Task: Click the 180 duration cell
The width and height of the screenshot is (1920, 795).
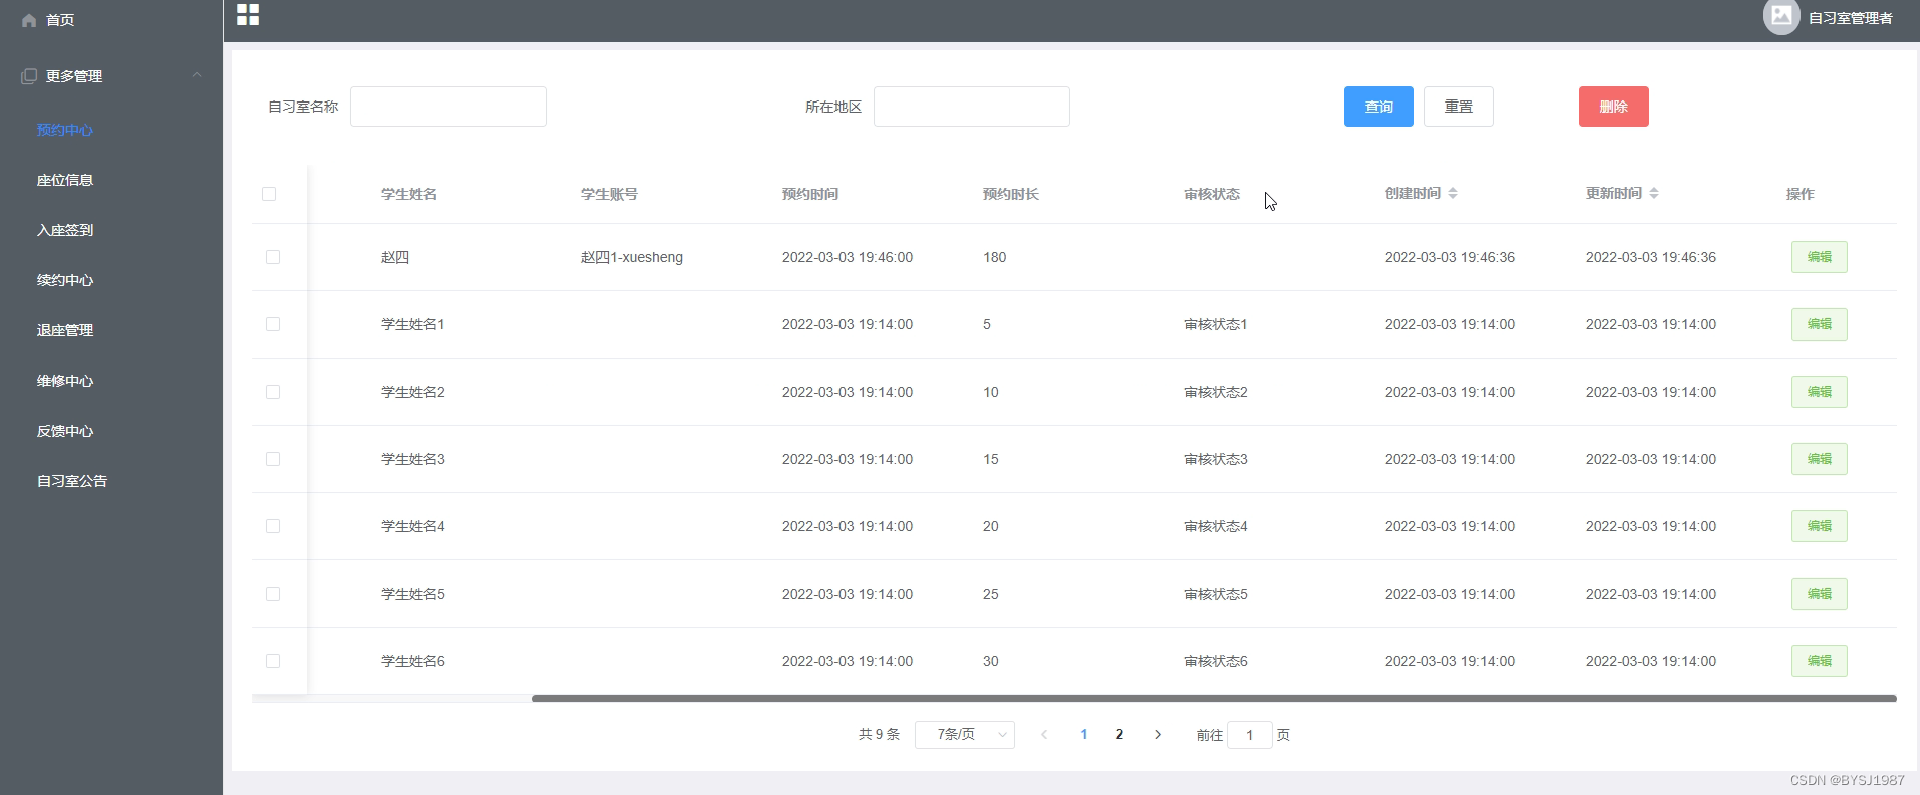Action: (994, 257)
